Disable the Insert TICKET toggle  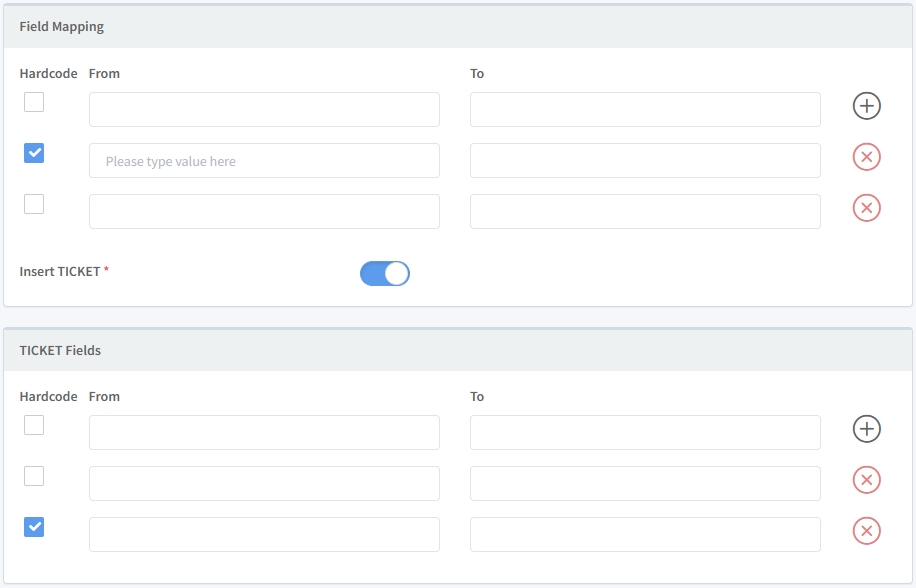(384, 272)
